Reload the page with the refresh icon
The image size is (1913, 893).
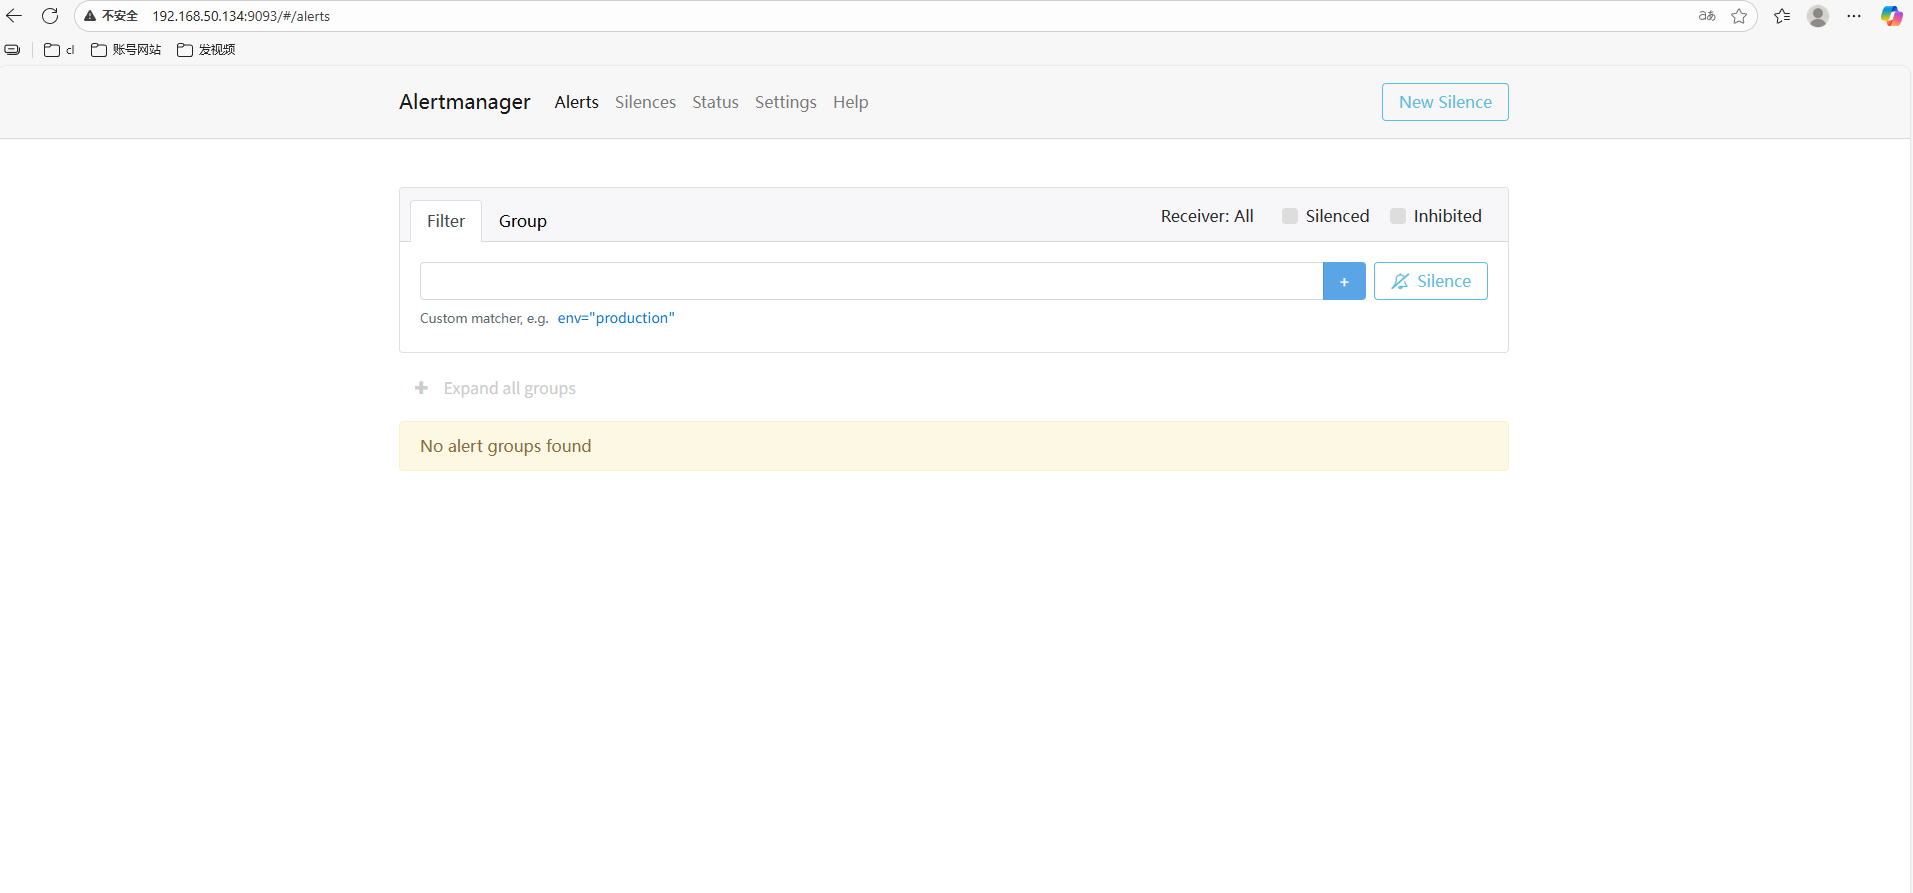(50, 16)
